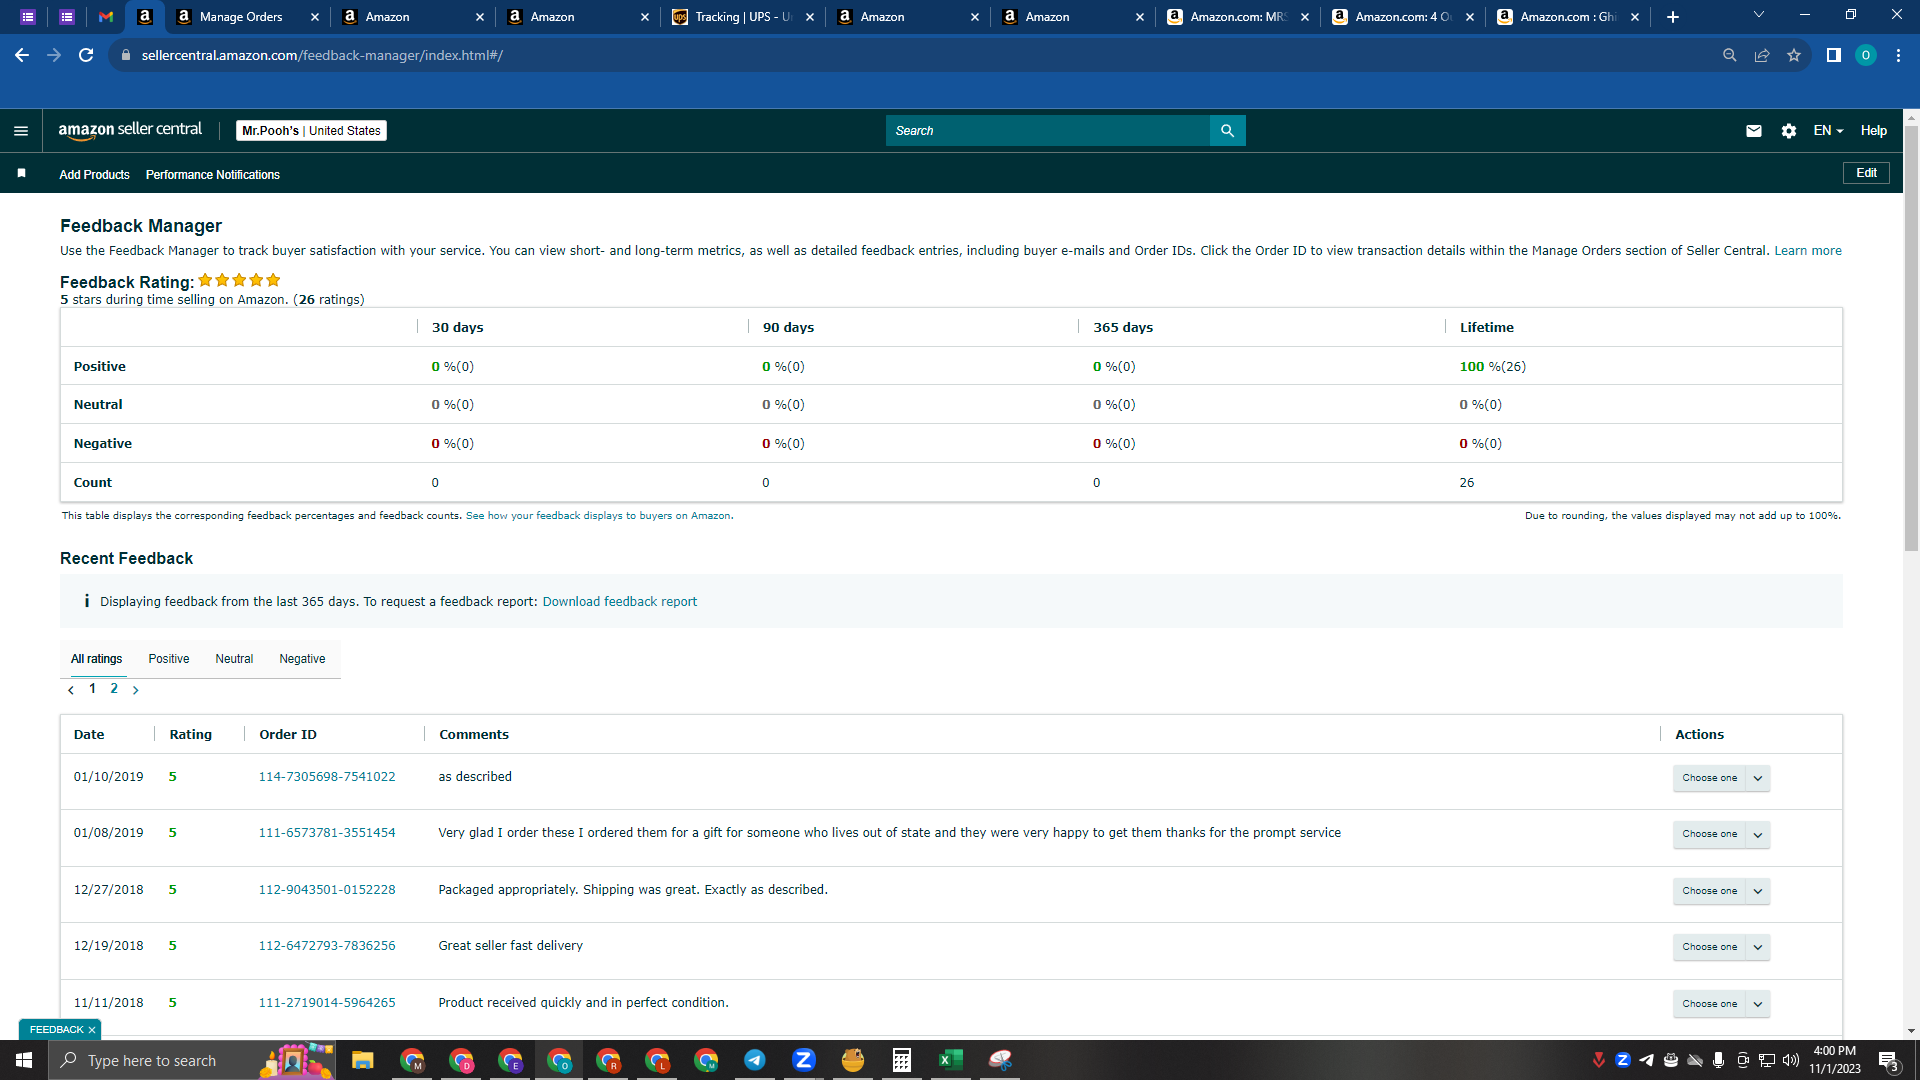The height and width of the screenshot is (1080, 1920).
Task: Click the bookmark flag icon
Action: click(x=21, y=174)
